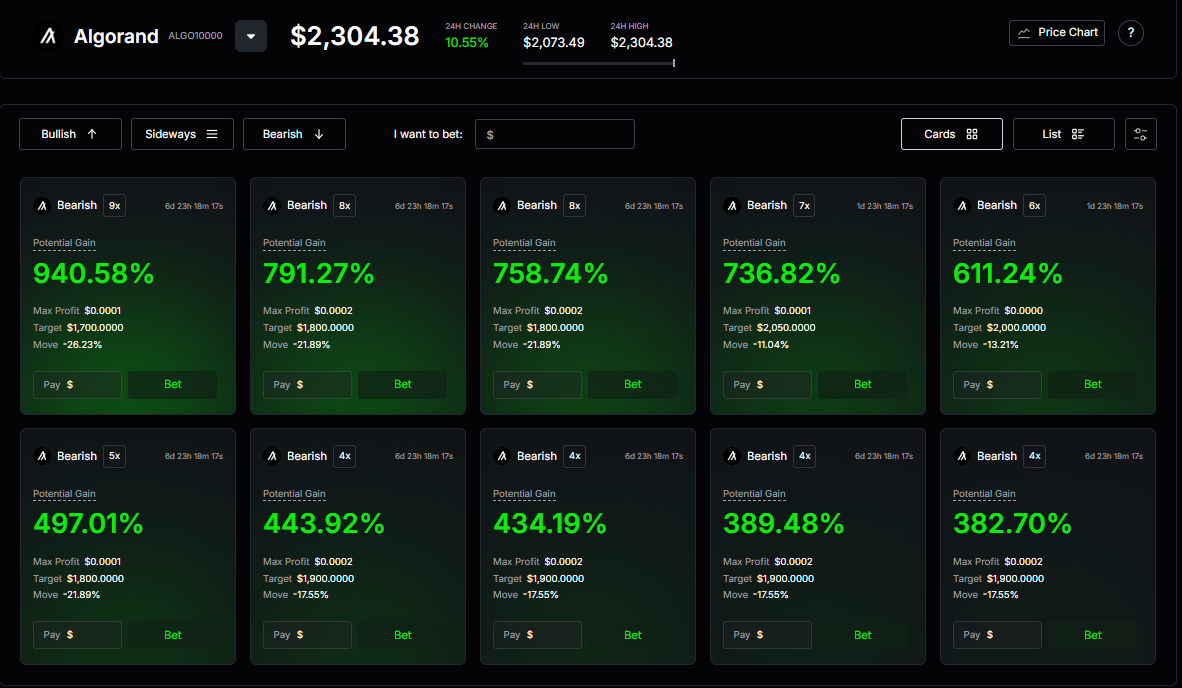Click Potential Gain label on 611.24% card
1182x688 pixels.
tap(984, 243)
